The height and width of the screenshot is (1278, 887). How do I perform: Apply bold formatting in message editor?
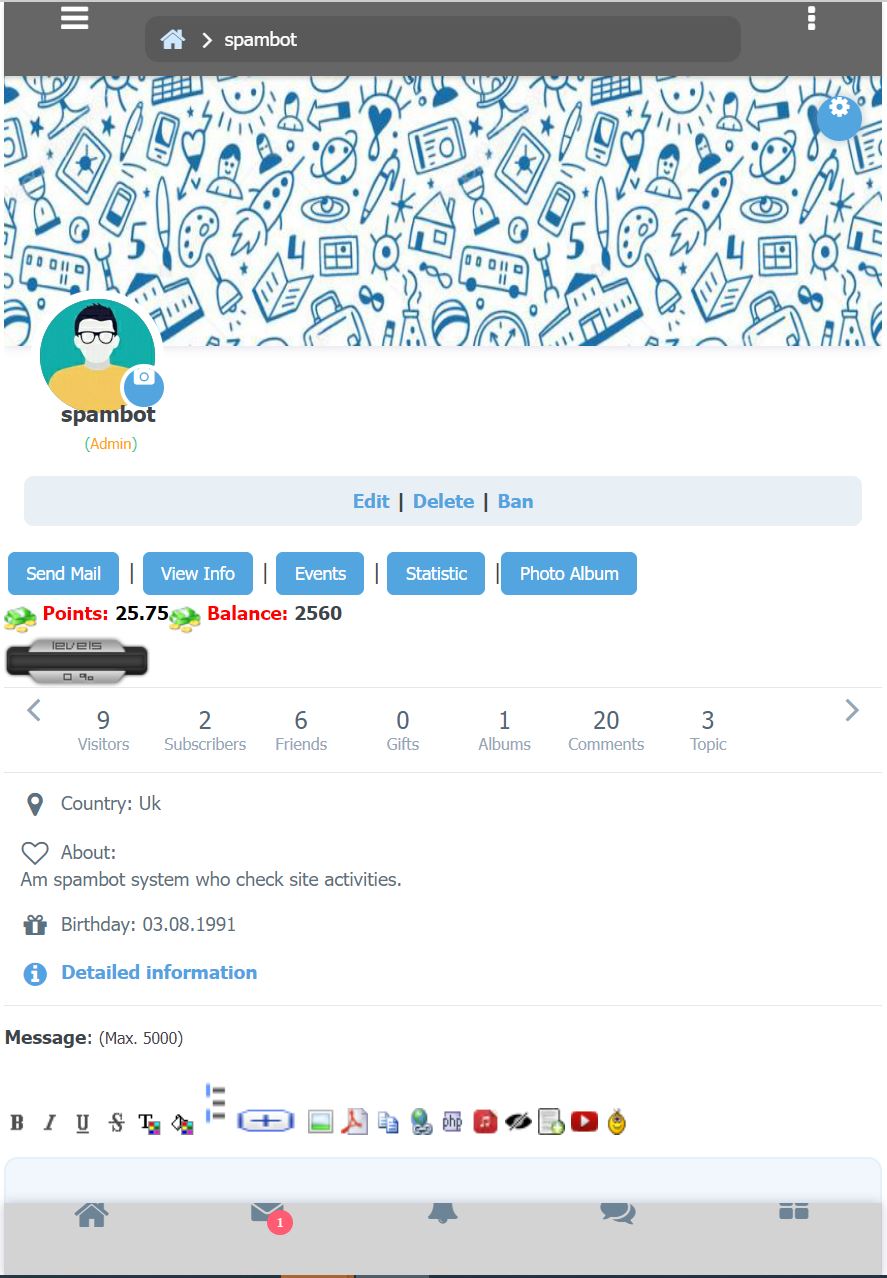pos(17,1123)
